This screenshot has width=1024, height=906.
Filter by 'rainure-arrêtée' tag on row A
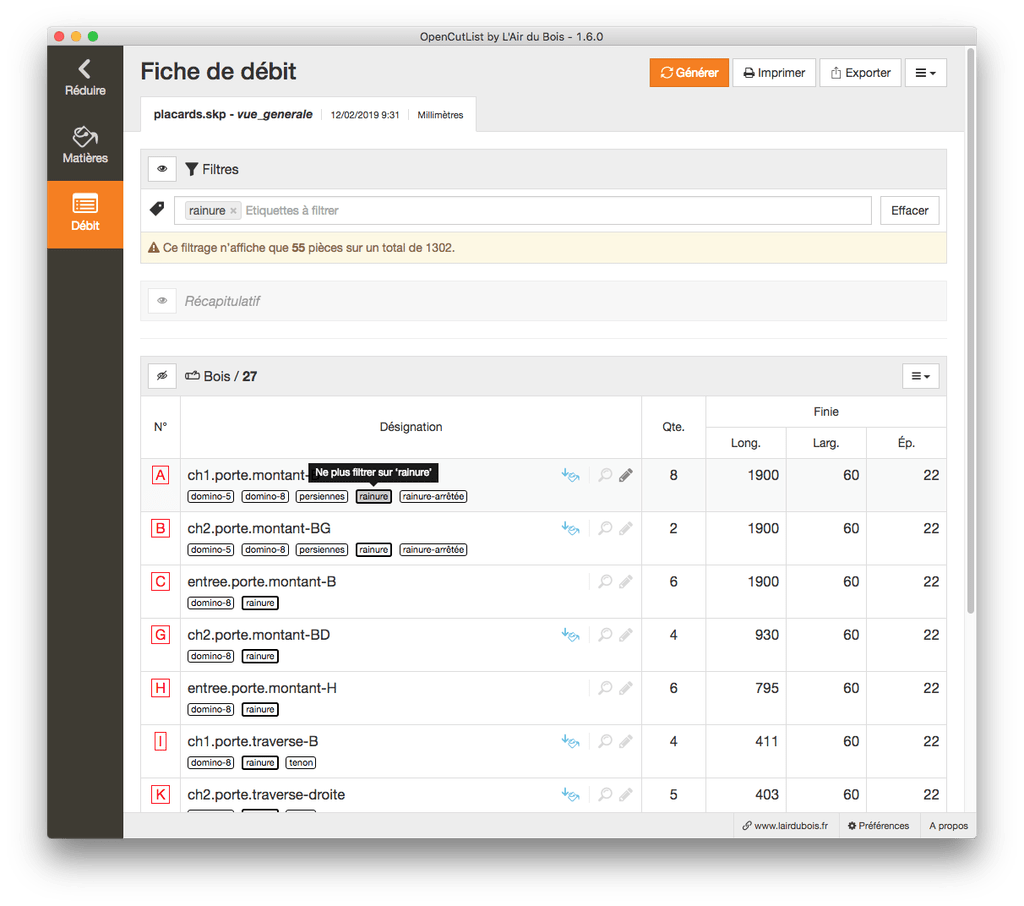click(434, 496)
